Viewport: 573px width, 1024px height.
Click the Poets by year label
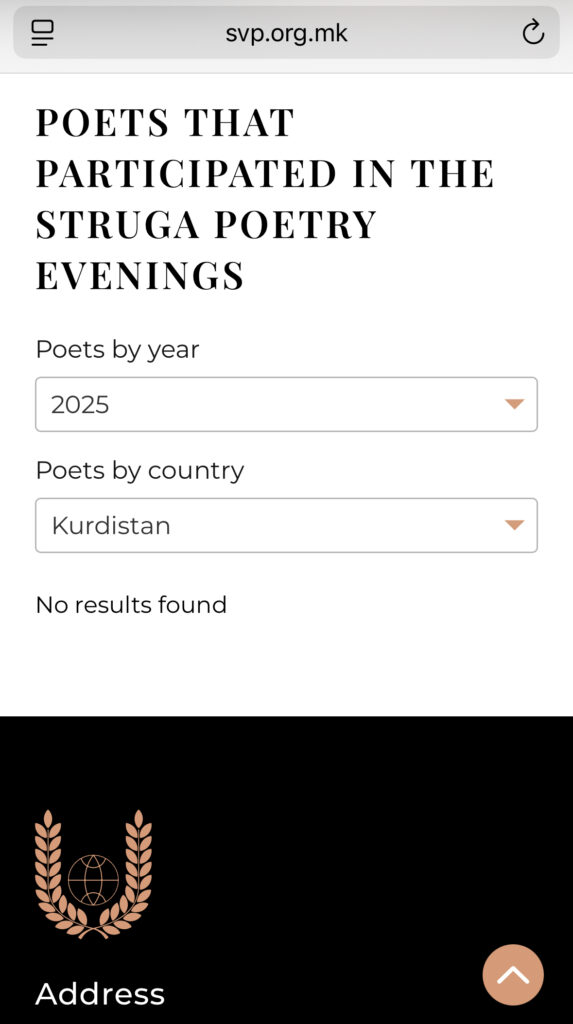118,350
